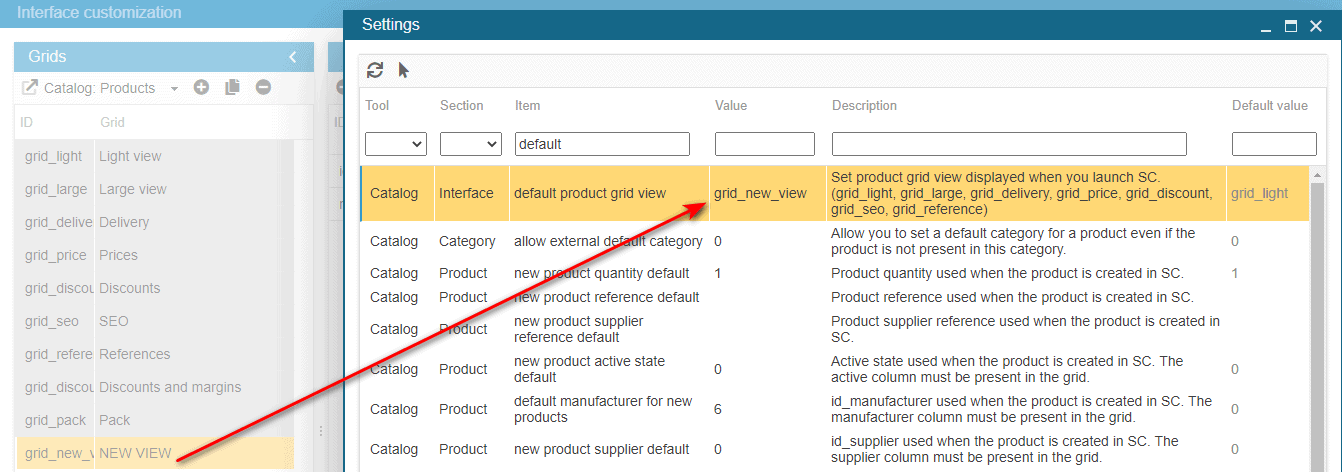Click the grid_new_view value cell
Image resolution: width=1342 pixels, height=472 pixels.
[x=760, y=193]
